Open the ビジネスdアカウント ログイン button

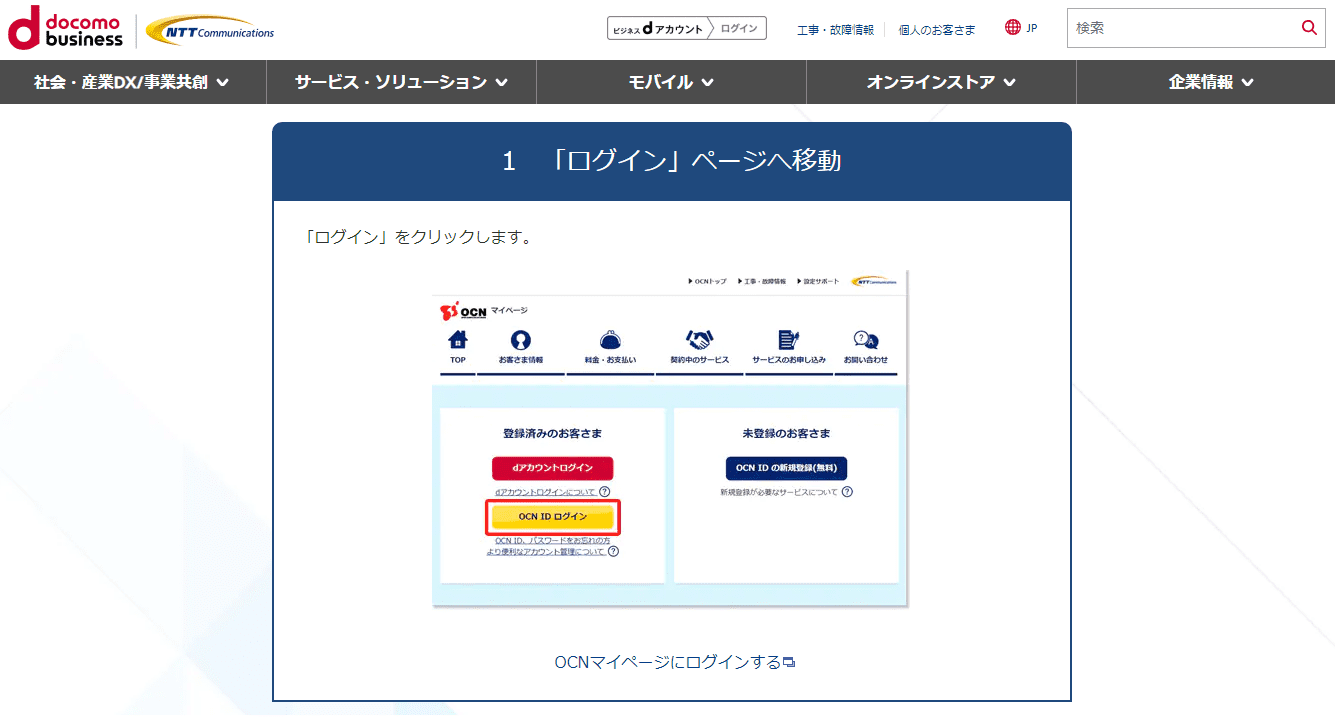pyautogui.click(x=687, y=28)
